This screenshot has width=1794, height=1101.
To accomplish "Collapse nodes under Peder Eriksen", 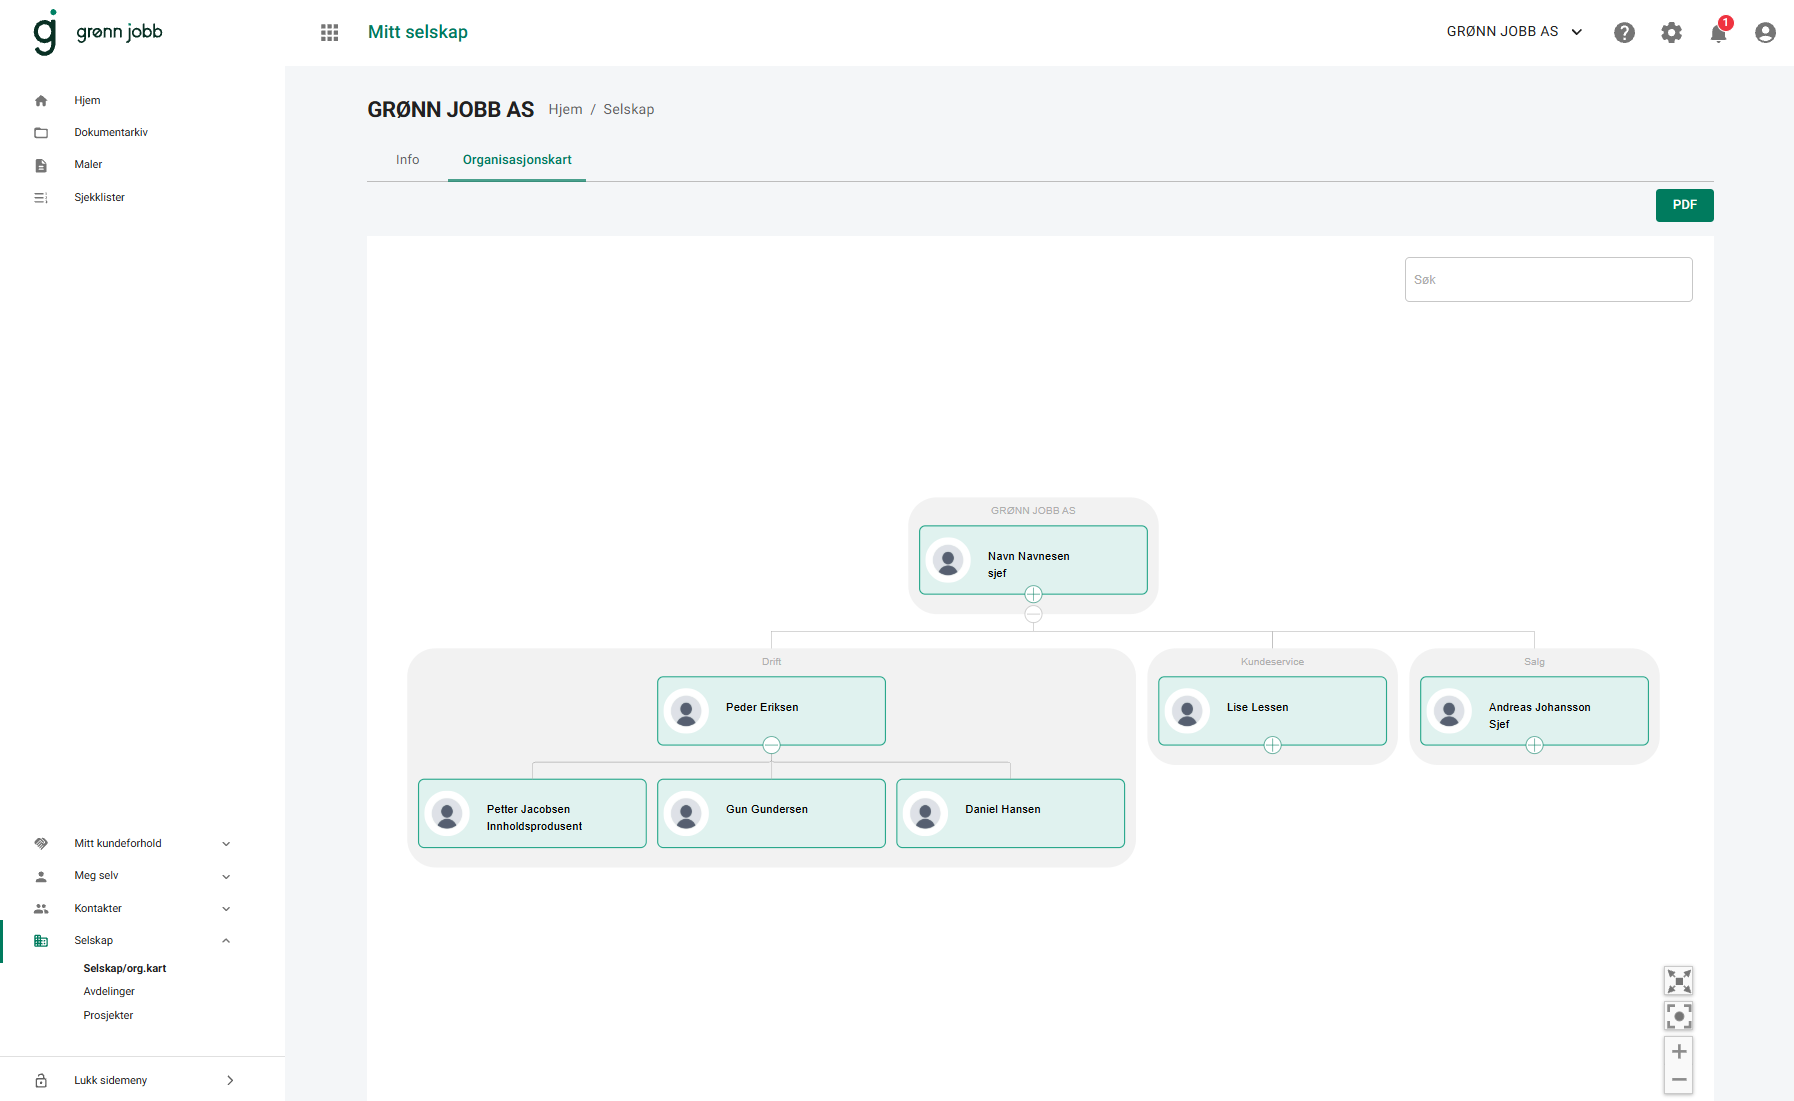I will point(771,745).
